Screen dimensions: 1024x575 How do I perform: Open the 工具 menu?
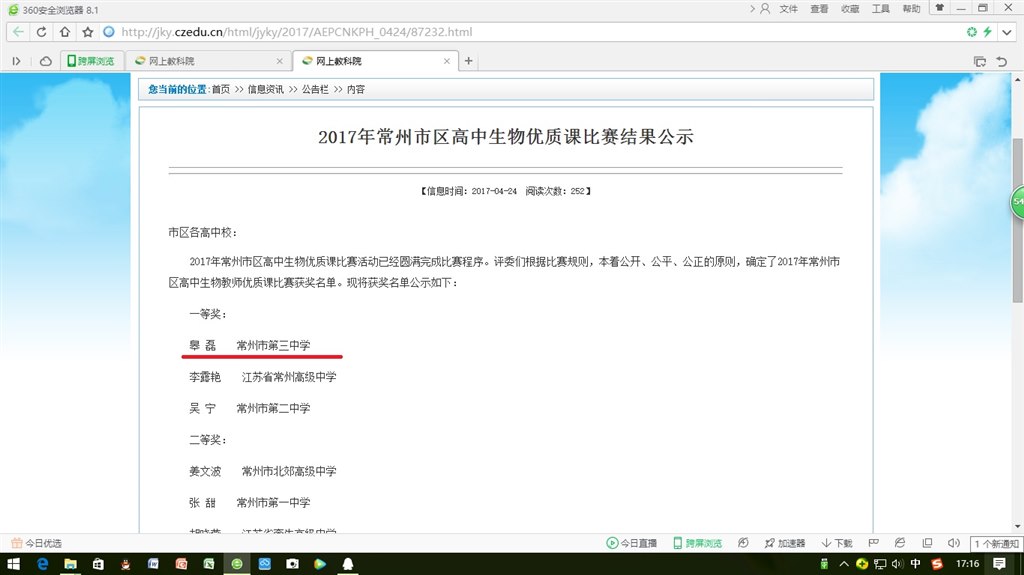tap(880, 8)
